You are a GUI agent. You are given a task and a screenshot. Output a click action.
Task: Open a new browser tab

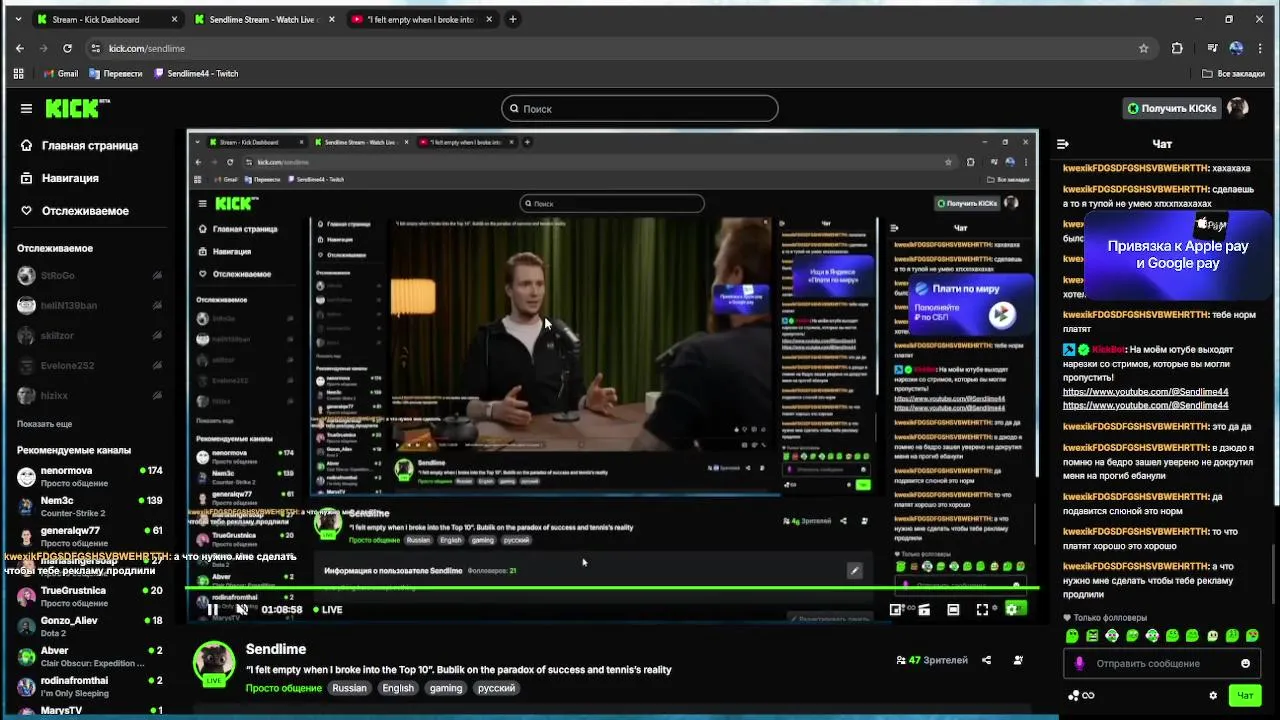(x=513, y=19)
